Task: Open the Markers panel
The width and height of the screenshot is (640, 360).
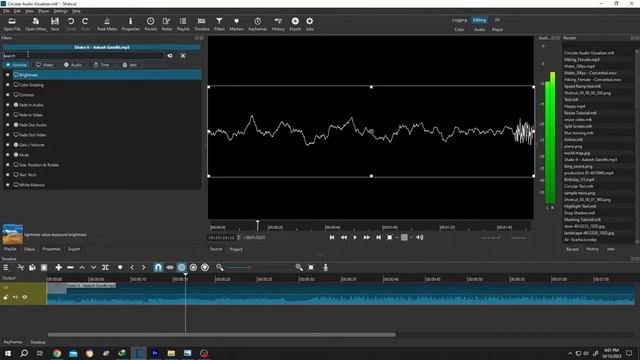Action: (236, 24)
